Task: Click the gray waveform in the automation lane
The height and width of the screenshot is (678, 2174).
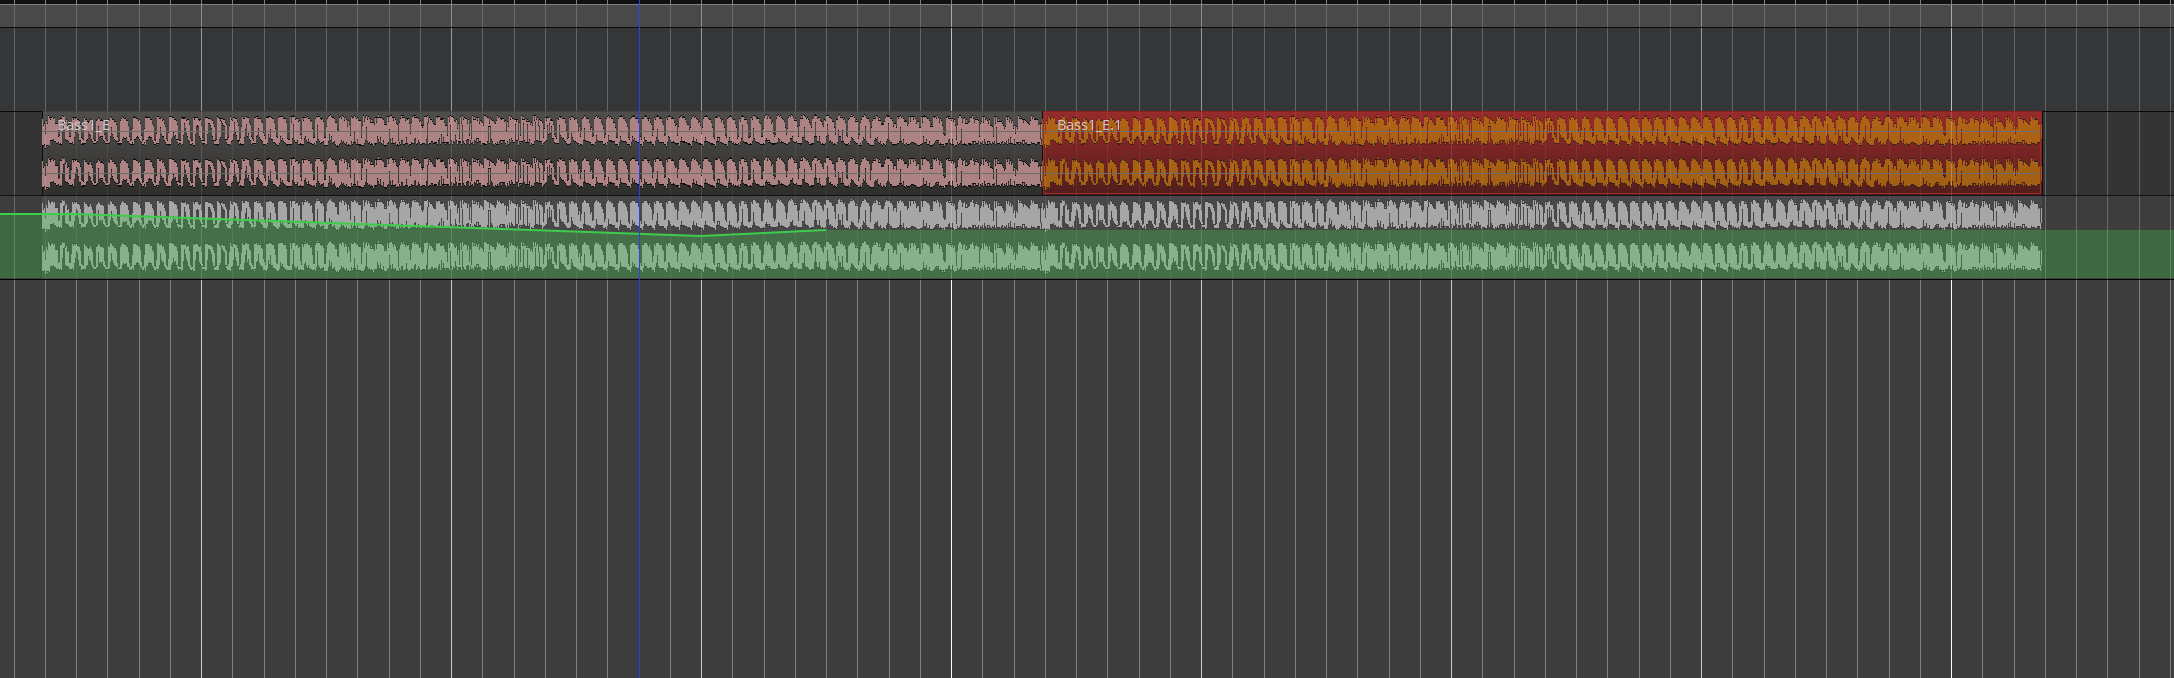Action: [1300, 215]
